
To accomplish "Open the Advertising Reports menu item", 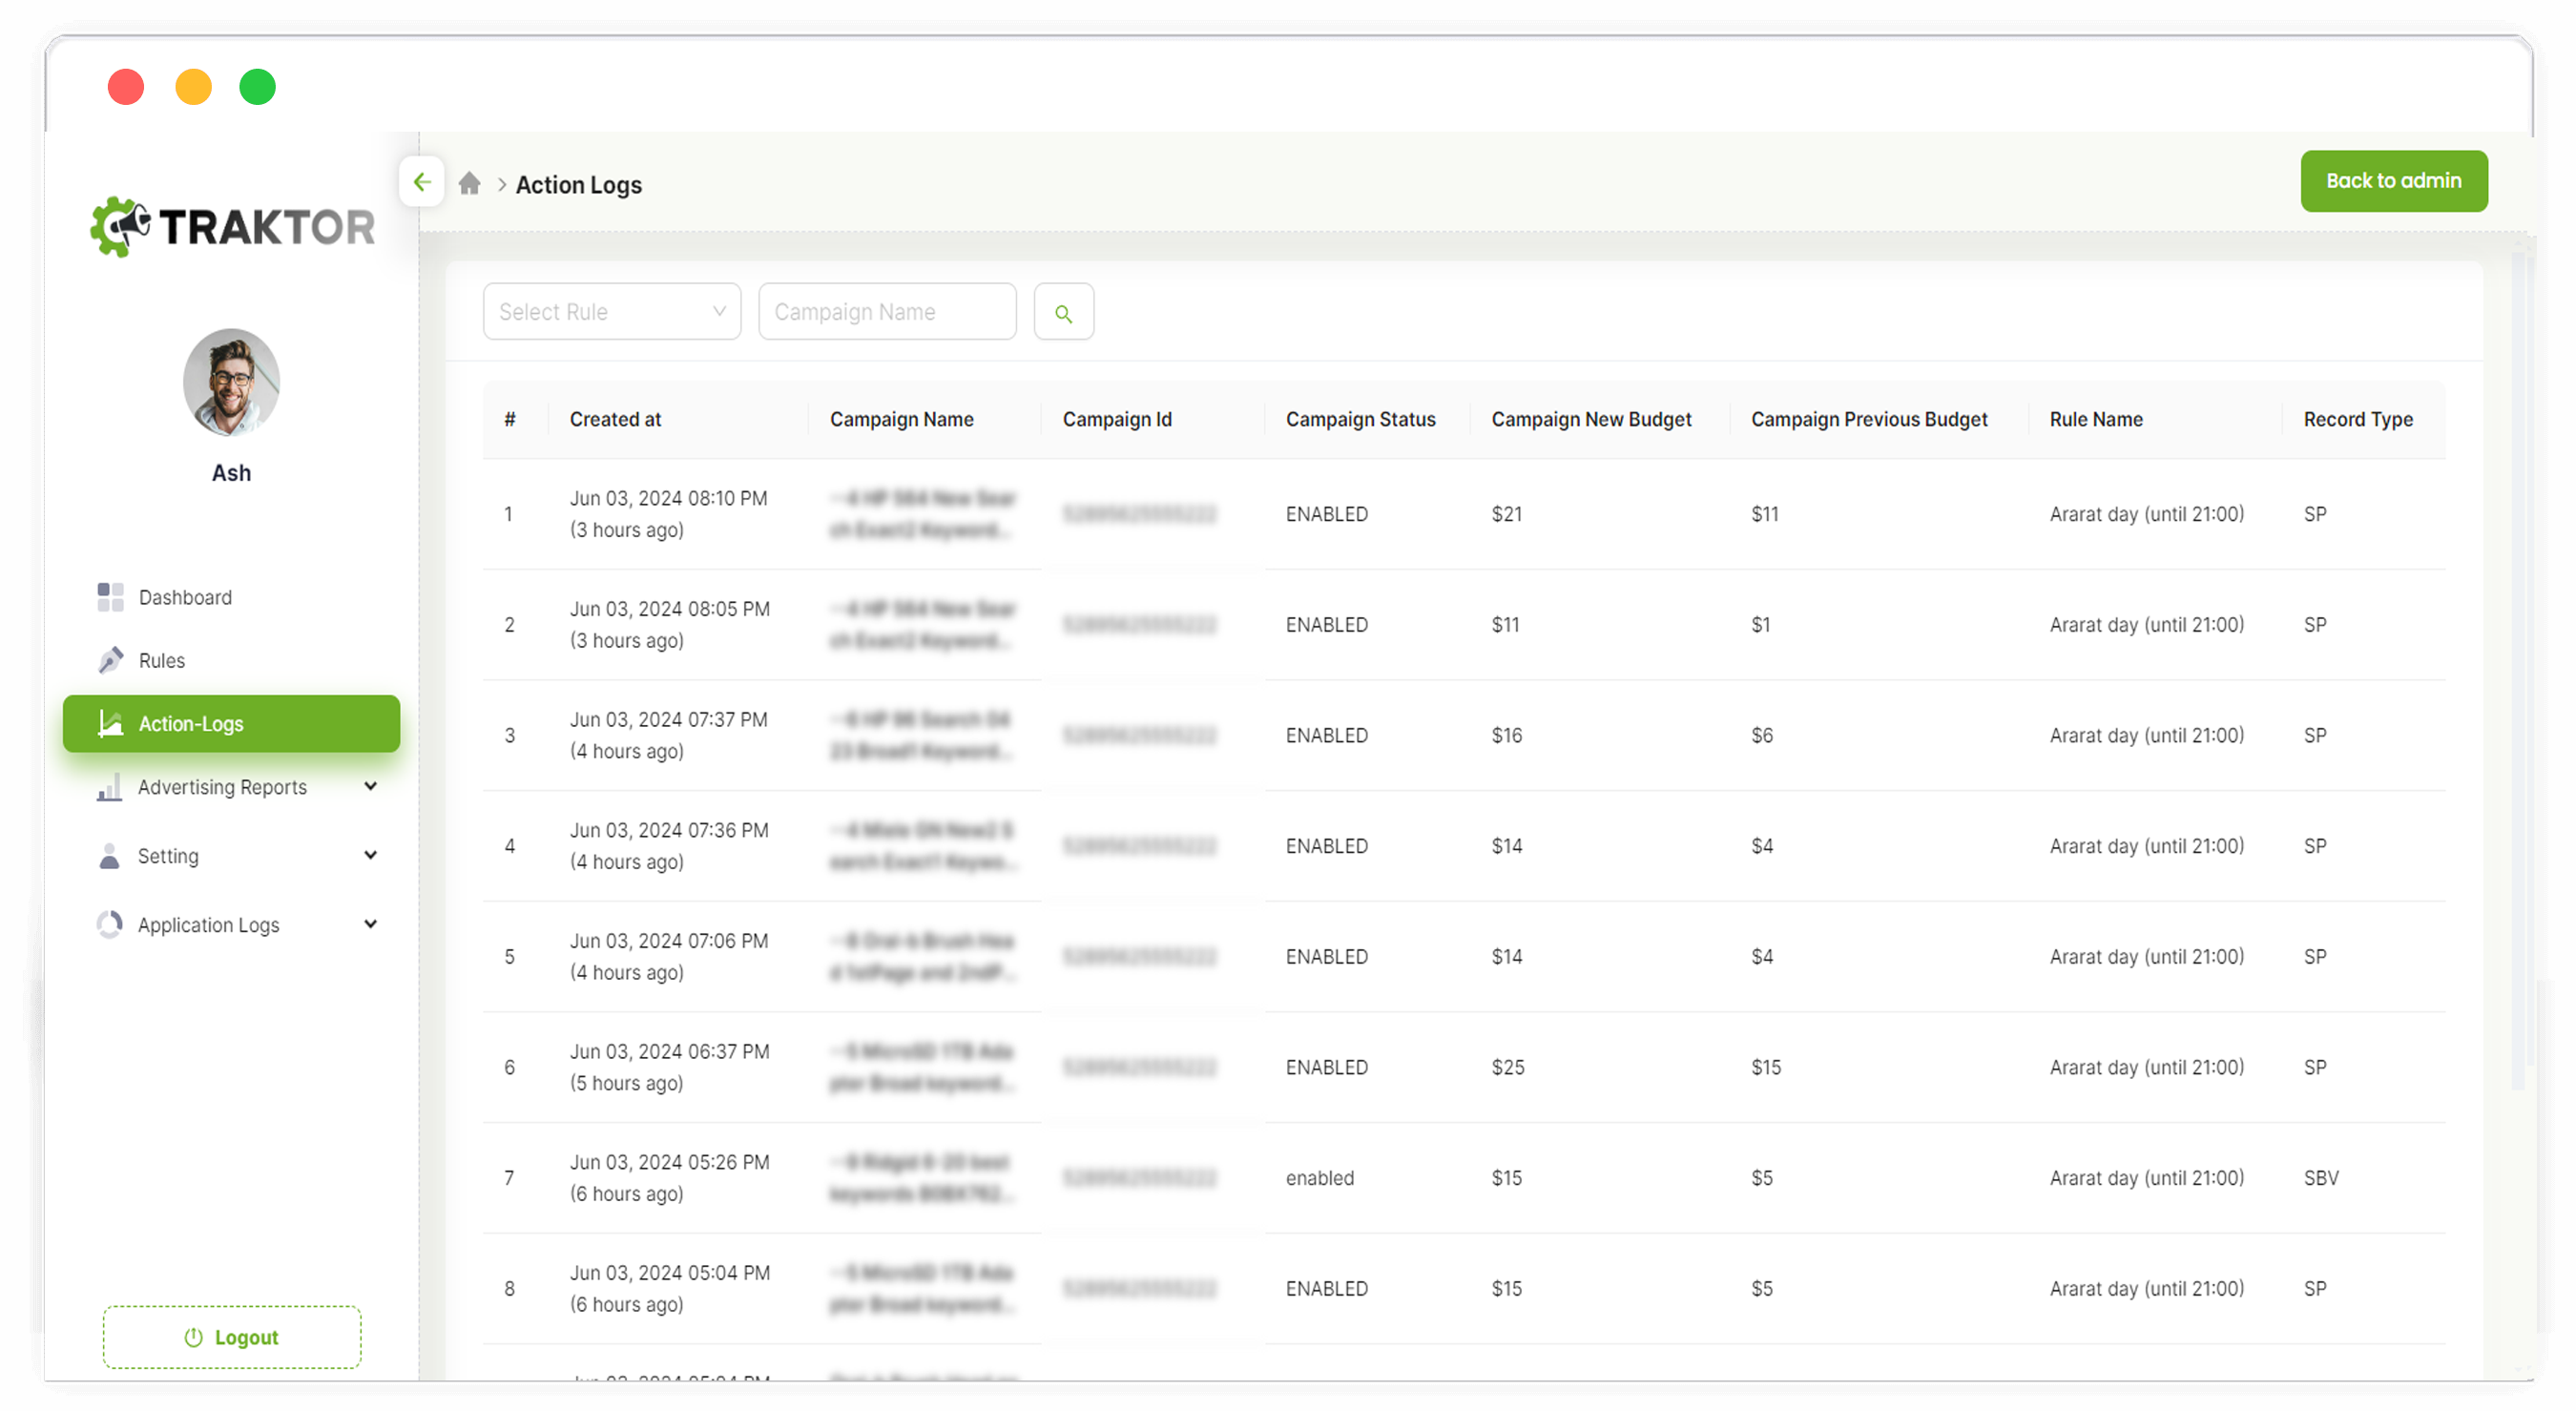I will [x=231, y=787].
